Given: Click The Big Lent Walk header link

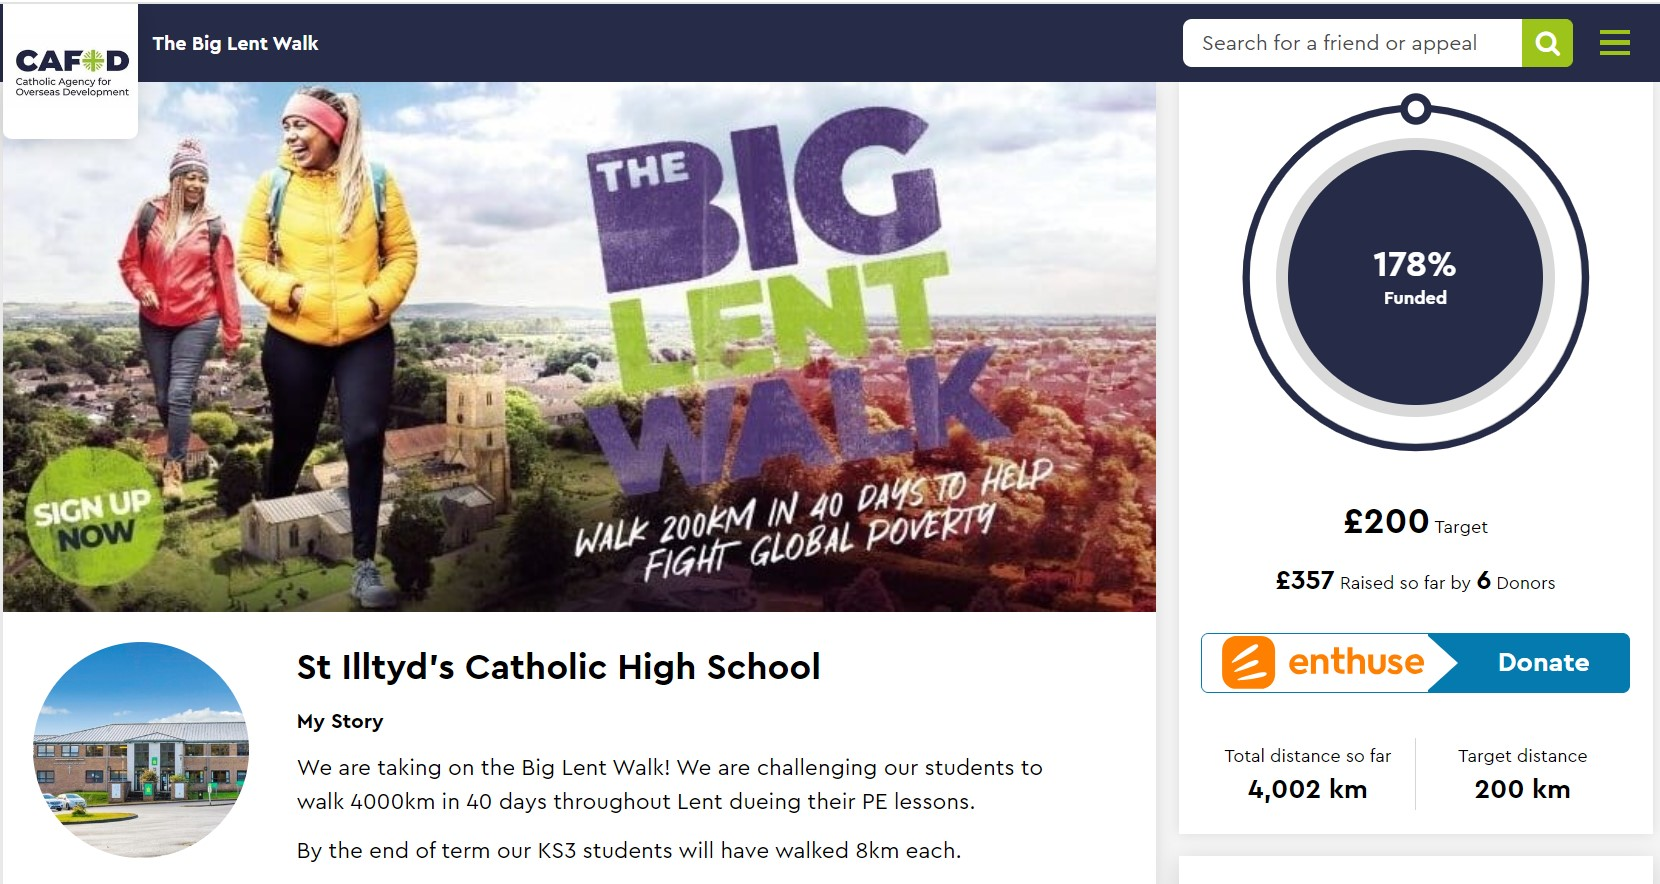Looking at the screenshot, I should click(235, 43).
